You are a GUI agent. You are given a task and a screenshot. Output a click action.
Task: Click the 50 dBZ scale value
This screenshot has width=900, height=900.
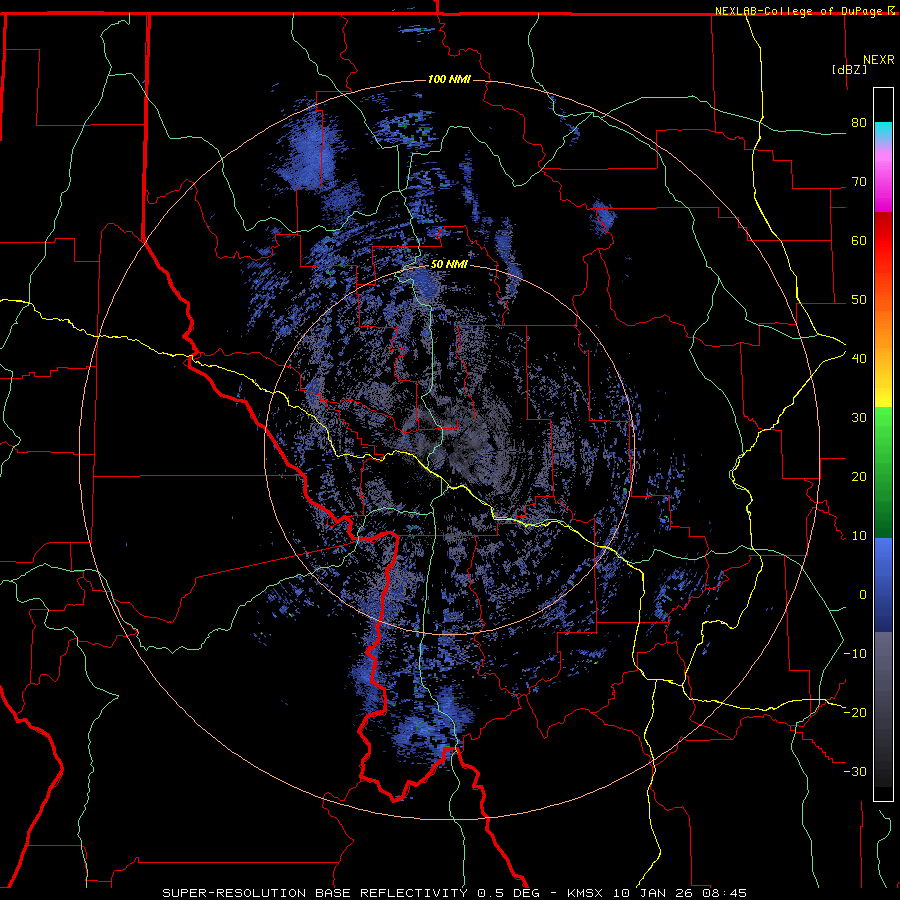tap(859, 300)
